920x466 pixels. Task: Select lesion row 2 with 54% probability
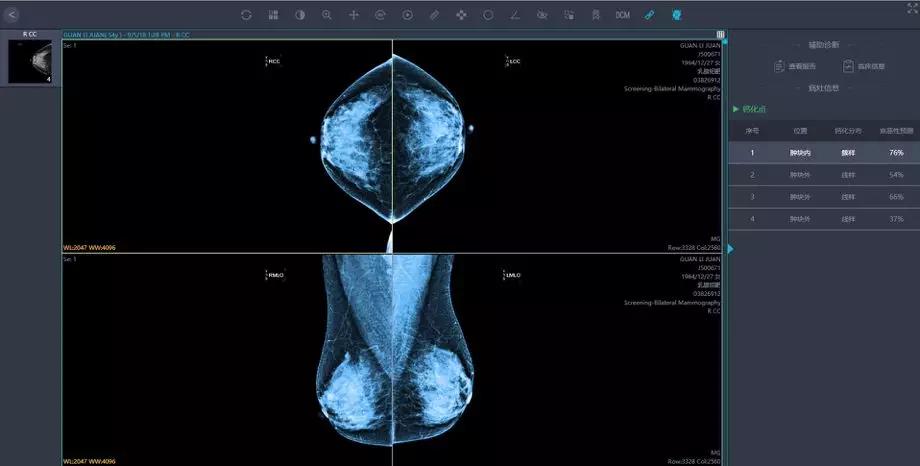[824, 175]
